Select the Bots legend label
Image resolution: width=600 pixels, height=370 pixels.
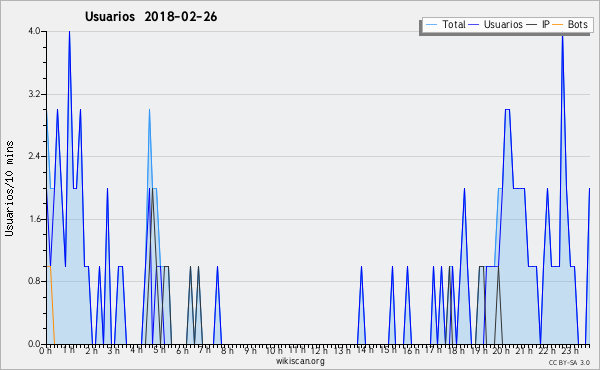(577, 24)
